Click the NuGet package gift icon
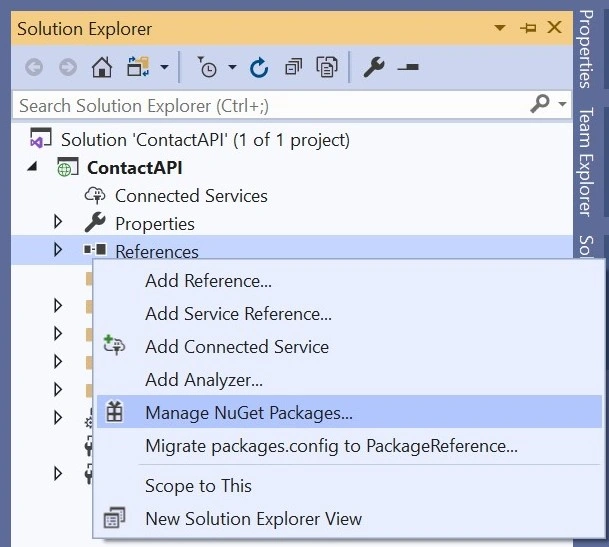 click(115, 412)
